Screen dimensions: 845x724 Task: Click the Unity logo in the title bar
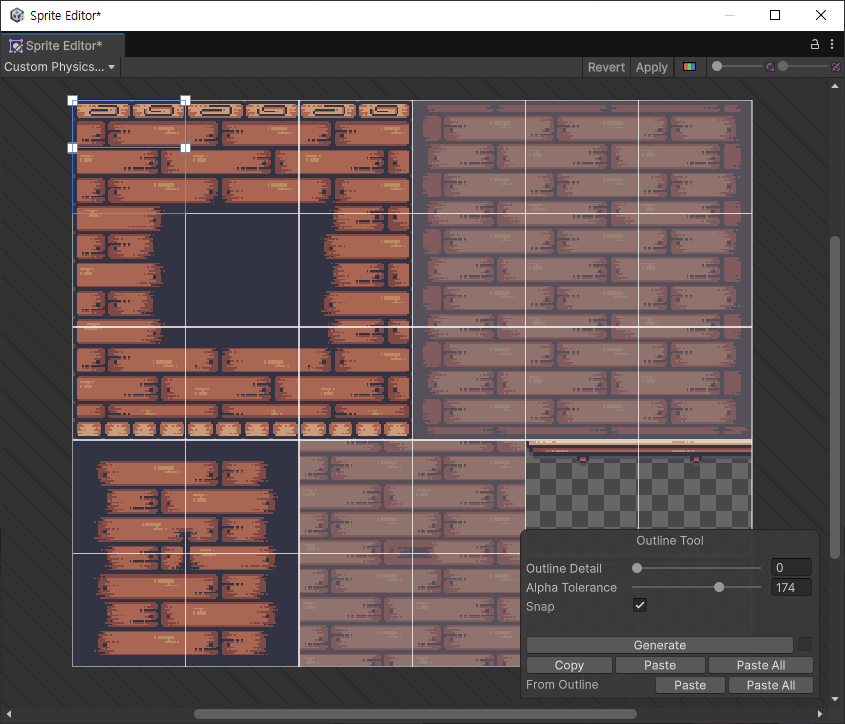pyautogui.click(x=17, y=15)
